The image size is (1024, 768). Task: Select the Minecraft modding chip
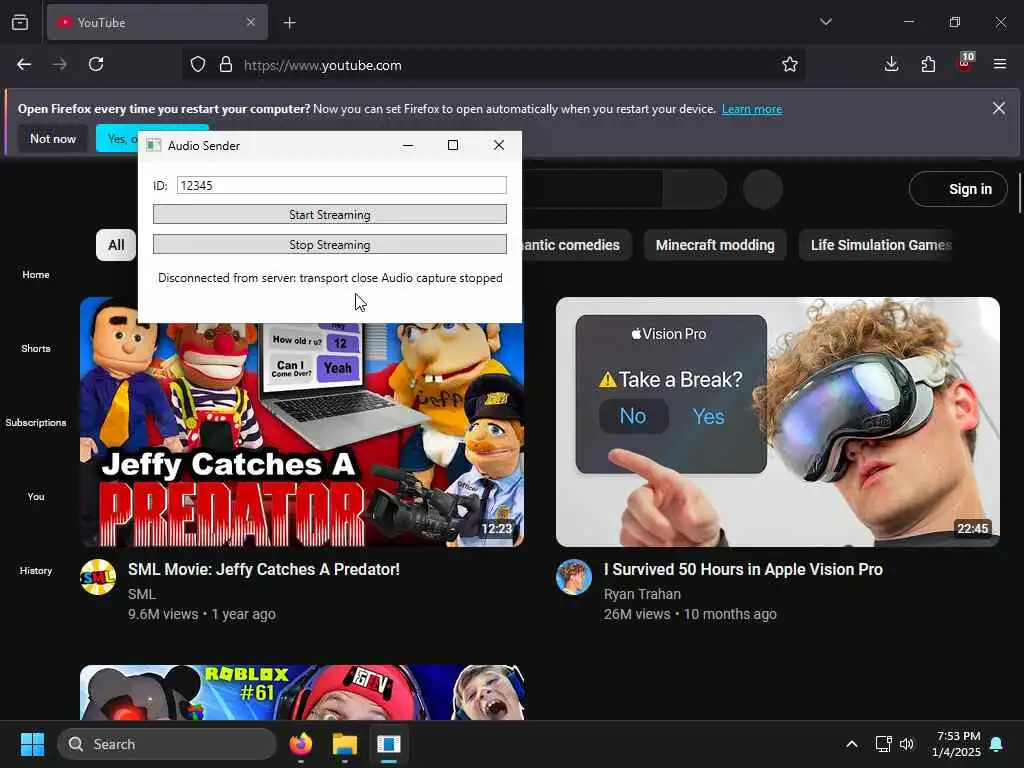pos(715,245)
